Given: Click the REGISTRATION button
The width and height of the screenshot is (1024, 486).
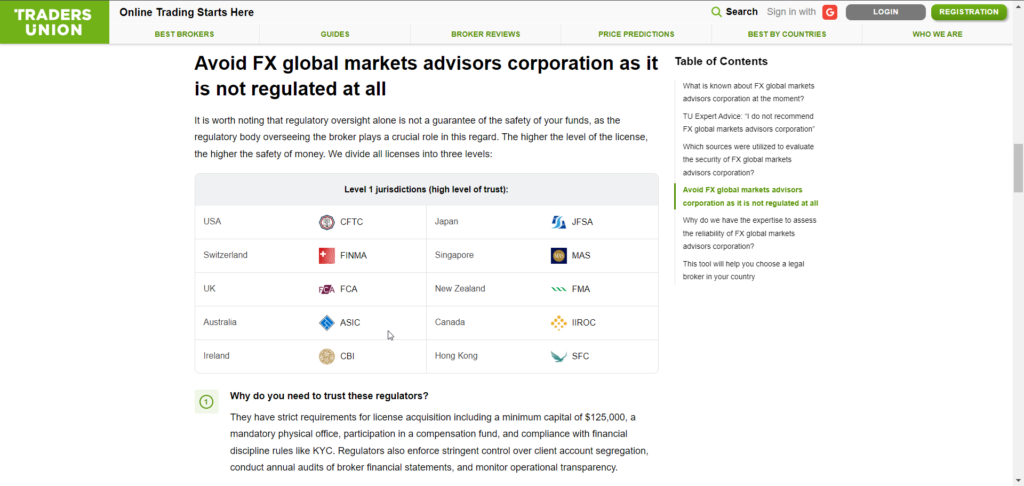Looking at the screenshot, I should click(x=969, y=12).
